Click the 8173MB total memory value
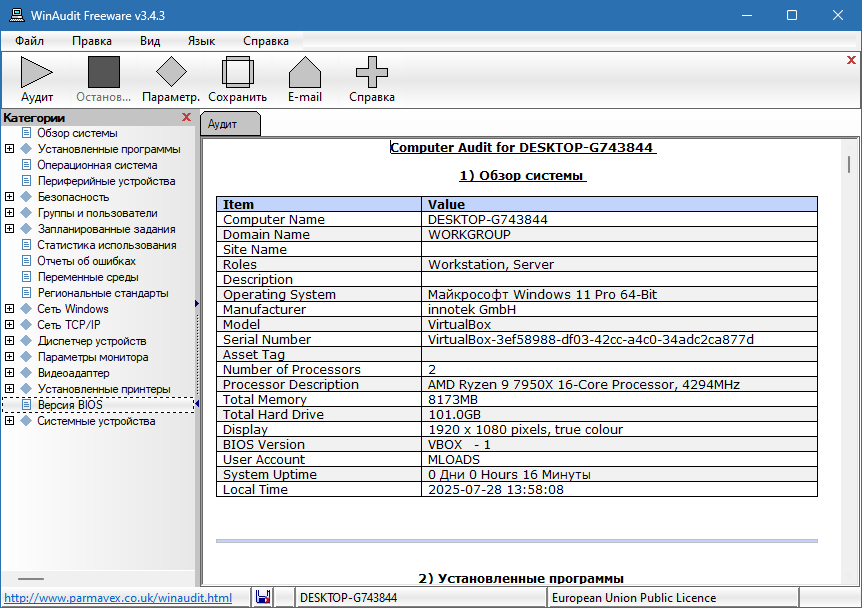Image resolution: width=862 pixels, height=608 pixels. [452, 399]
